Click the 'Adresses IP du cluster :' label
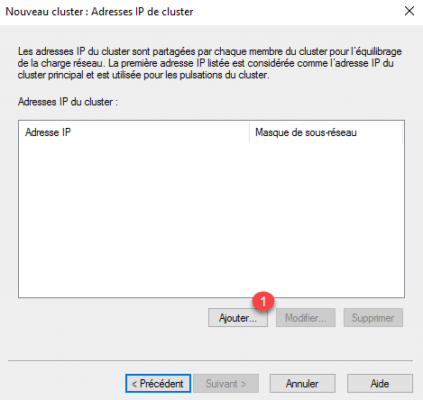 point(68,102)
